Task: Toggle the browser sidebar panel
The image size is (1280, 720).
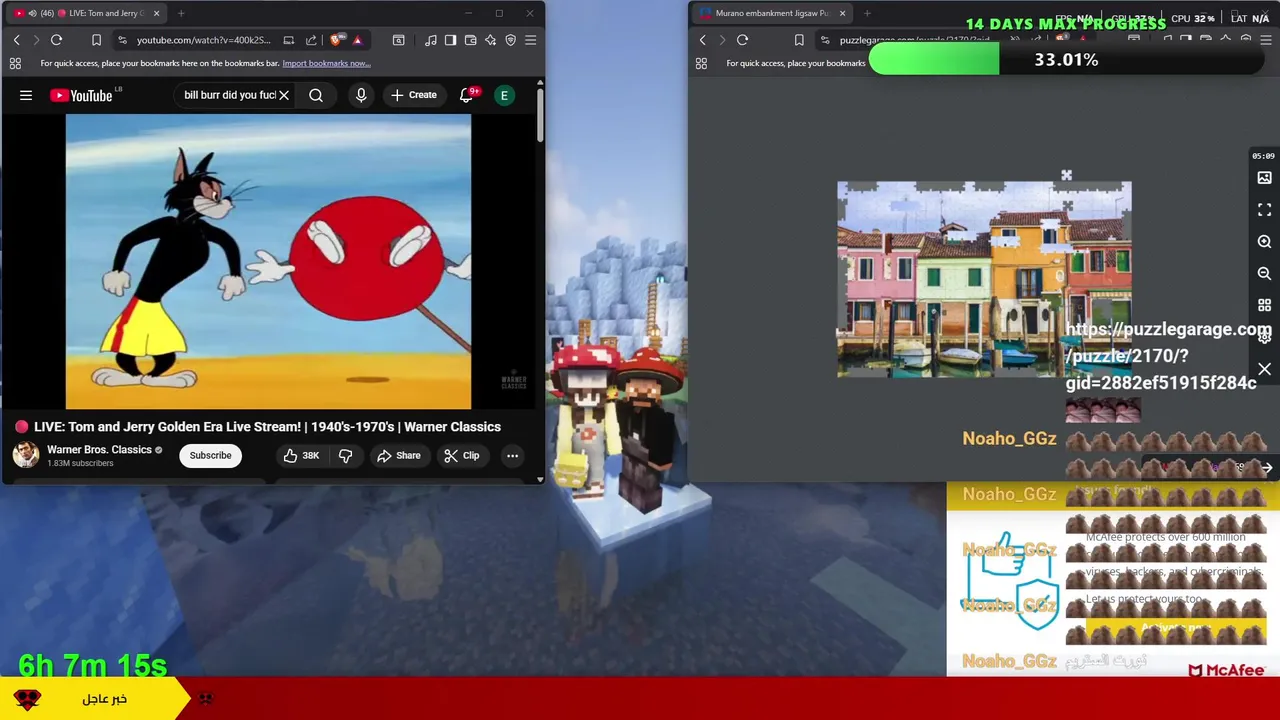Action: pos(450,40)
